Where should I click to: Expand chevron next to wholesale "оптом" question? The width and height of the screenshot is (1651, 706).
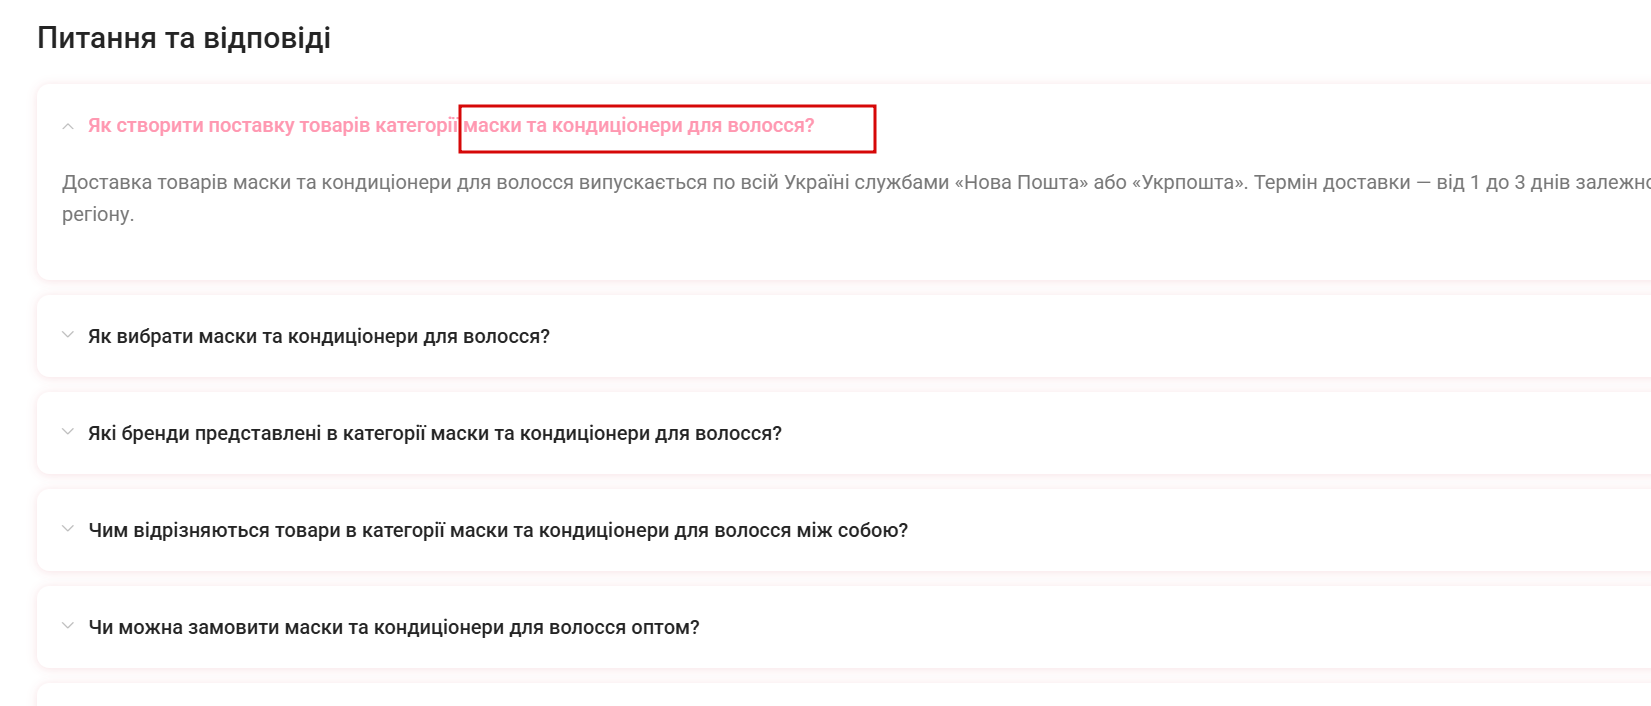coord(68,626)
